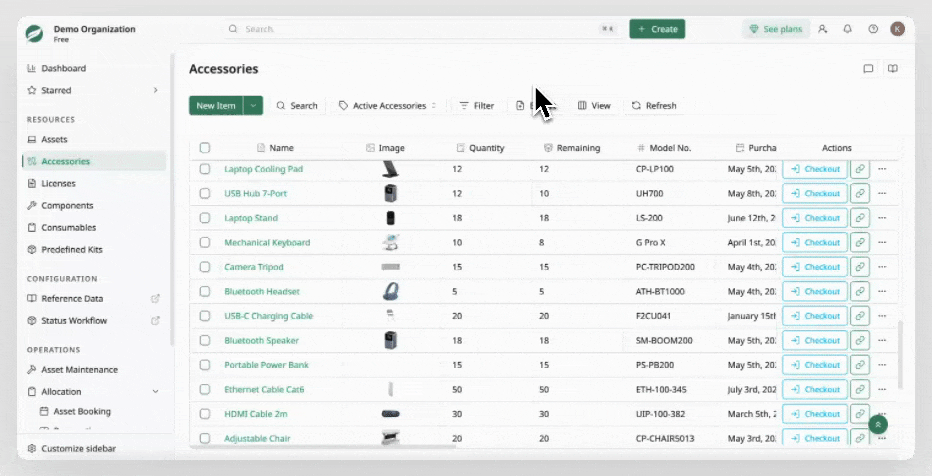Screen dimensions: 932x476
Task: Open external link icon beside Status Workflow
Action: (x=155, y=320)
